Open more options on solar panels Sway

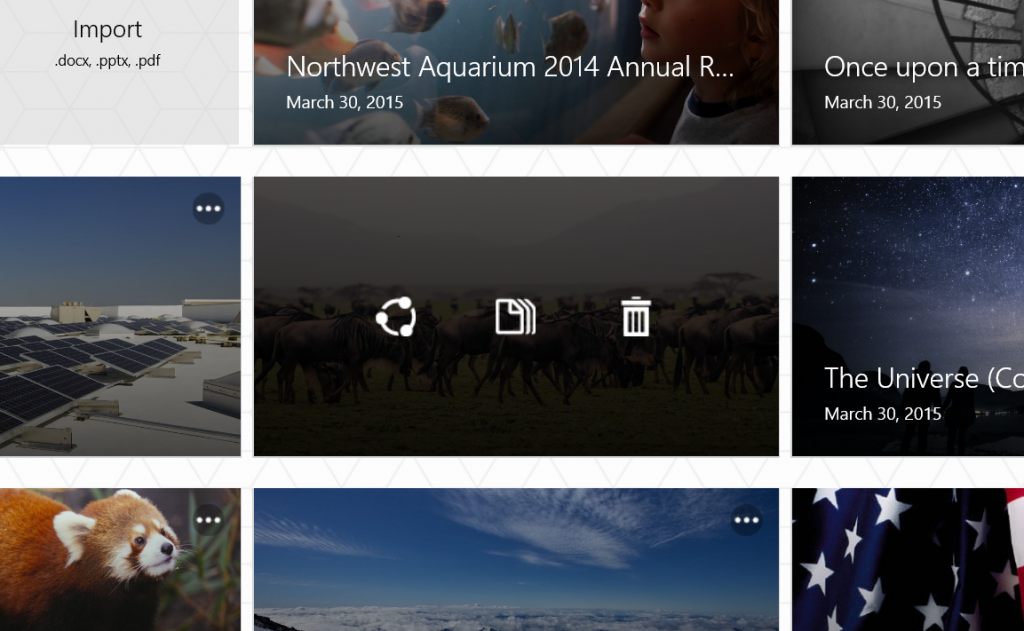[x=208, y=209]
